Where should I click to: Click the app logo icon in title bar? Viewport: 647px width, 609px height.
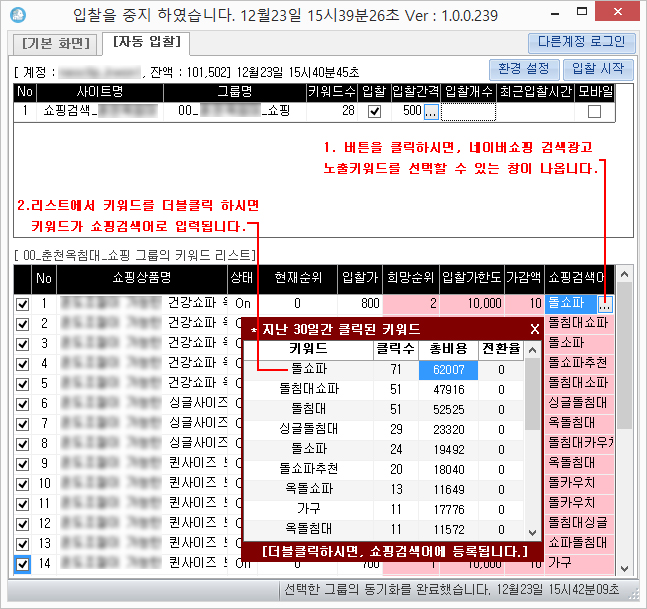coord(18,15)
